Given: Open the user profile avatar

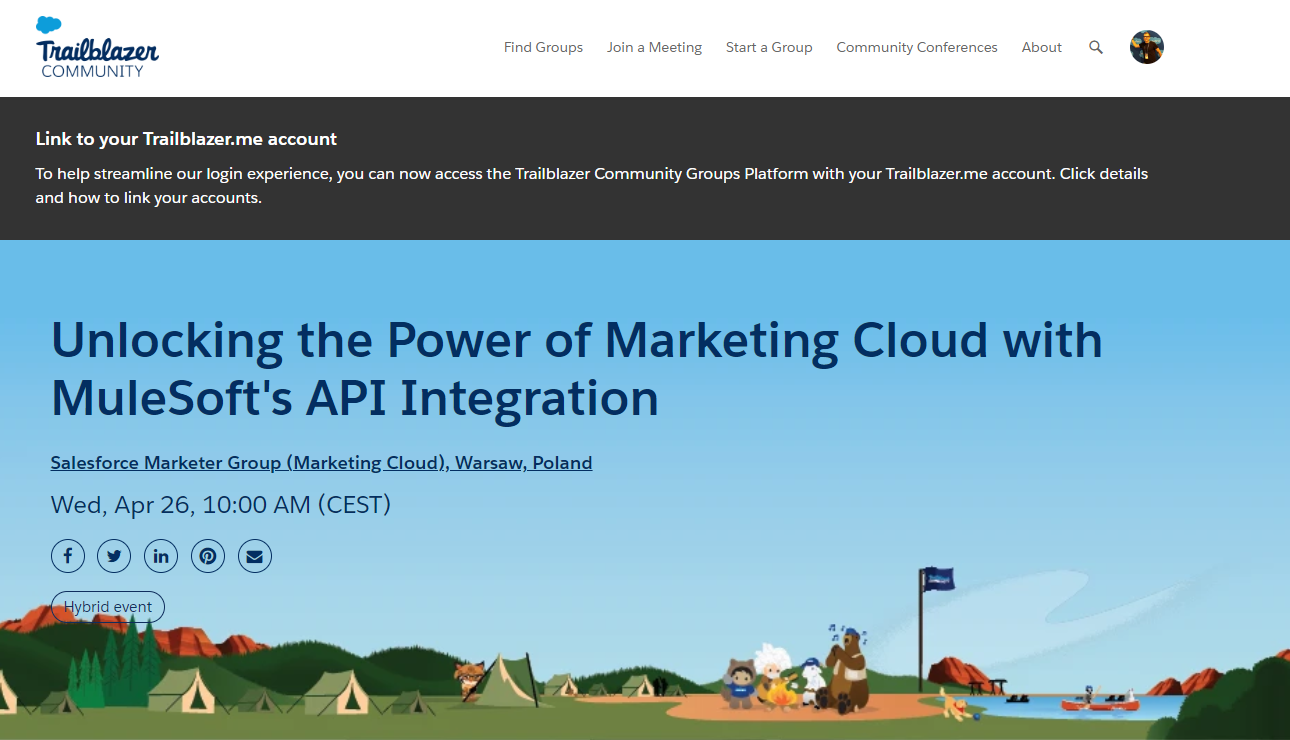Looking at the screenshot, I should (1147, 47).
